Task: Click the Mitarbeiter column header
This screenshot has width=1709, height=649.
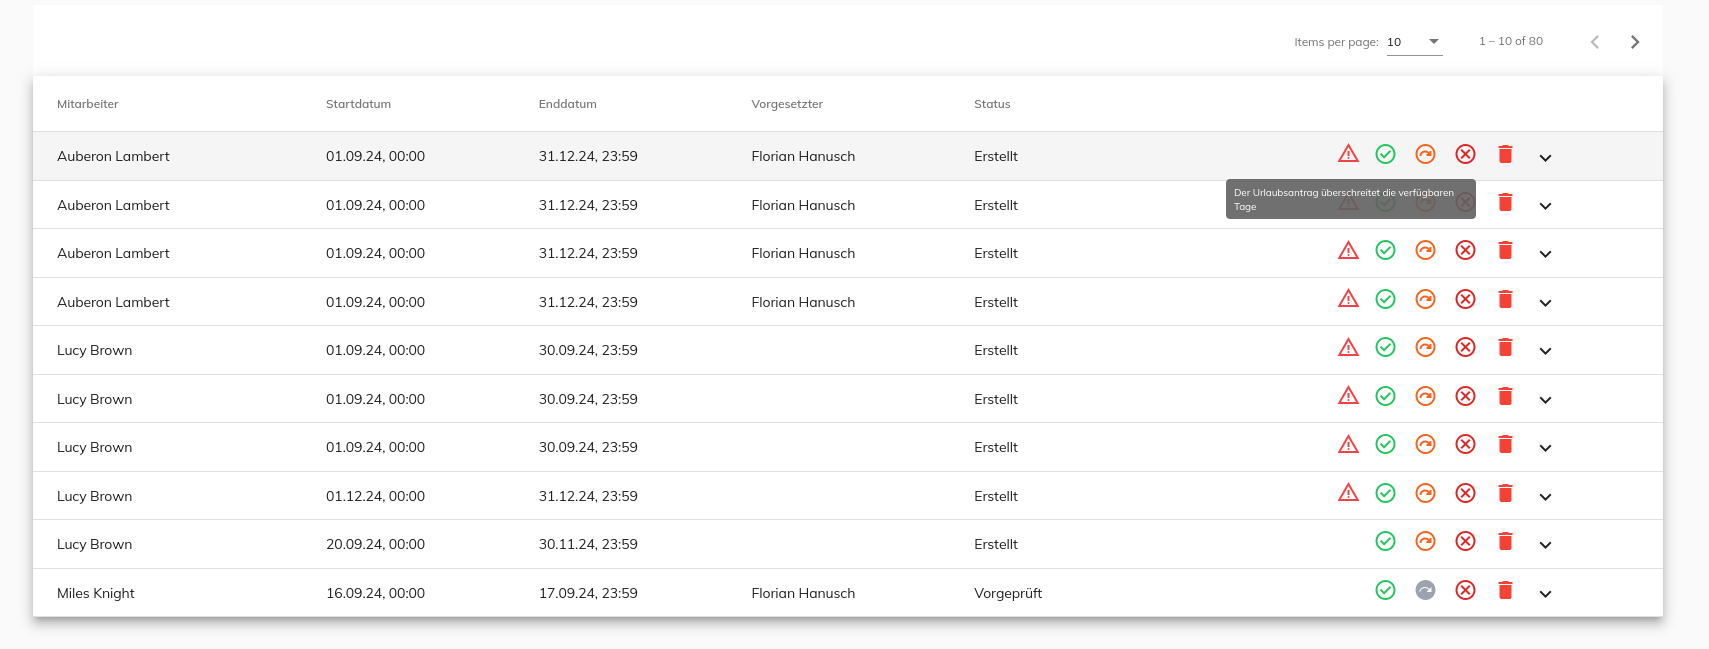Action: [88, 104]
